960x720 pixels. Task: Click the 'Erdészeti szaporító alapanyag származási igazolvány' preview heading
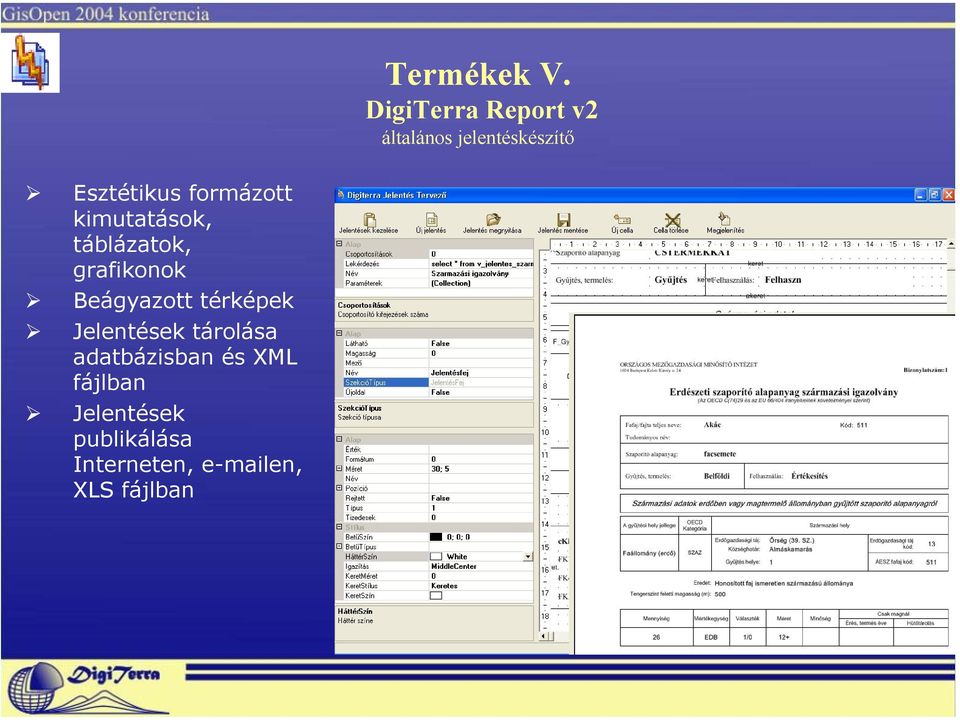coord(784,392)
